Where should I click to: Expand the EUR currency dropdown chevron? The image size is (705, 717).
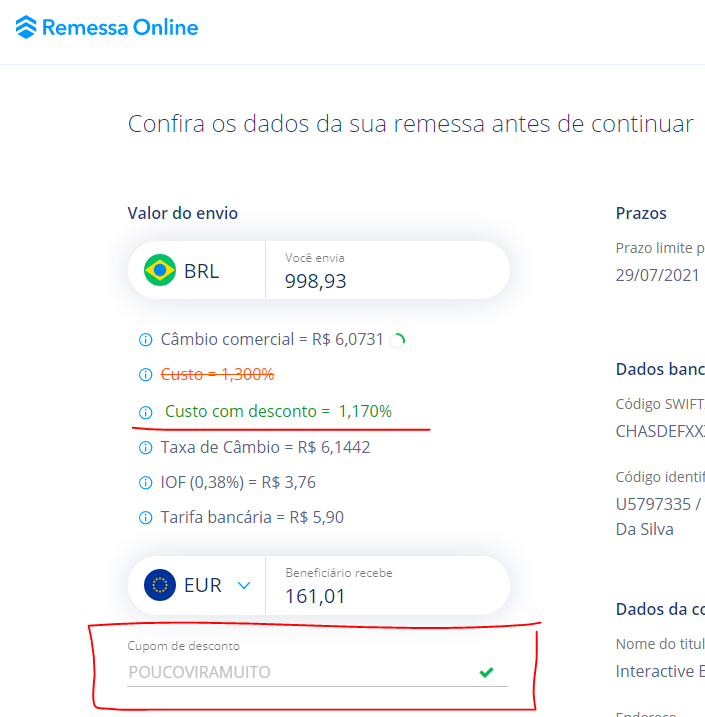coord(244,585)
